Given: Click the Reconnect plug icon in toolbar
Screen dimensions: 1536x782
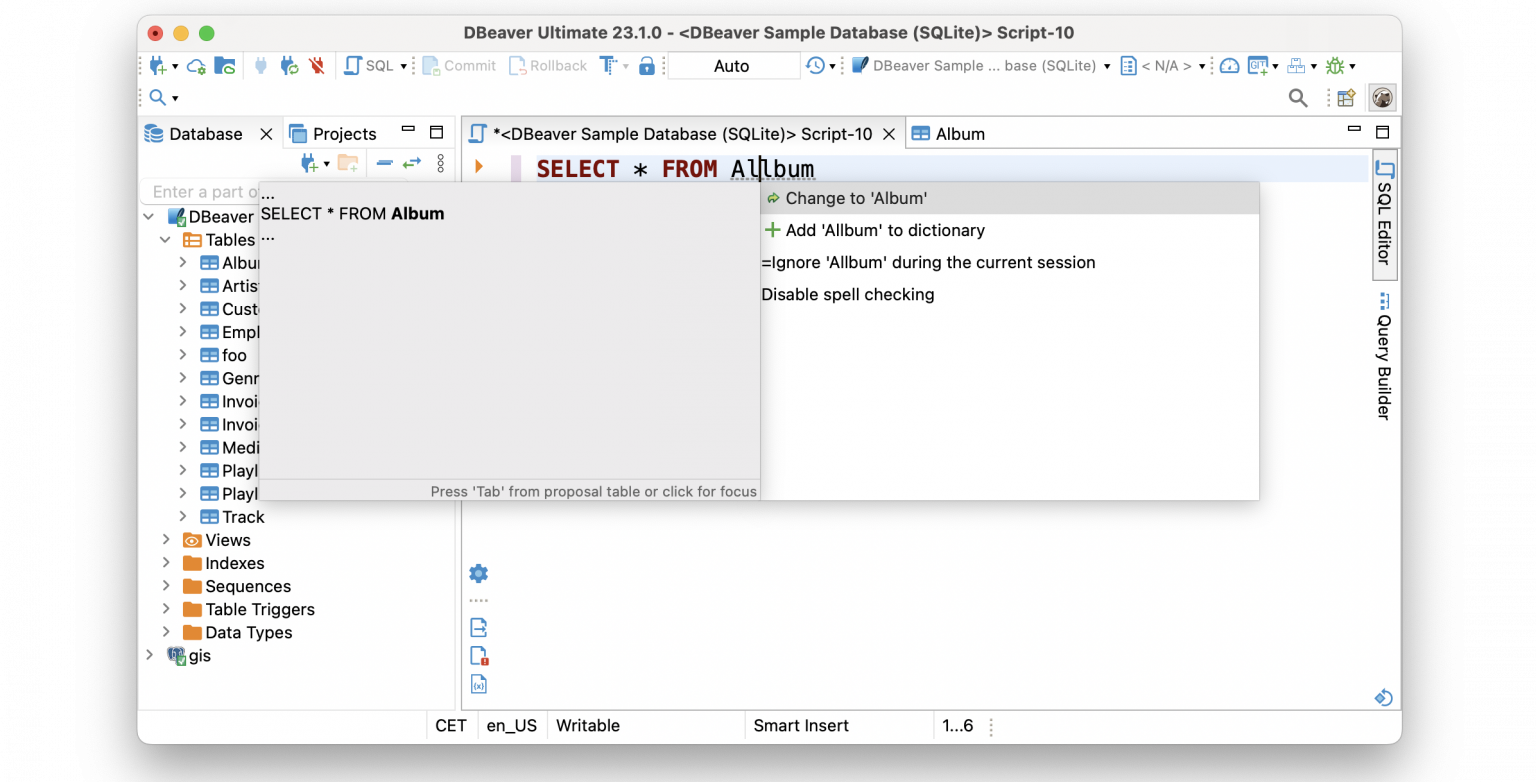Looking at the screenshot, I should (x=290, y=66).
